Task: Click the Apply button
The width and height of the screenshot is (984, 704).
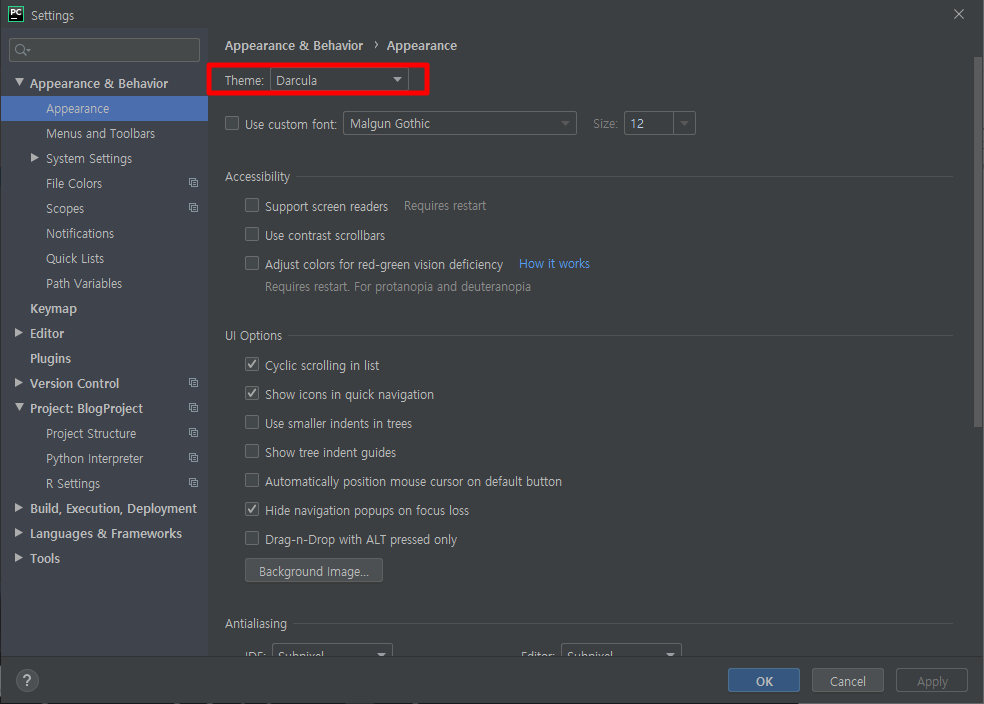Action: click(x=932, y=681)
